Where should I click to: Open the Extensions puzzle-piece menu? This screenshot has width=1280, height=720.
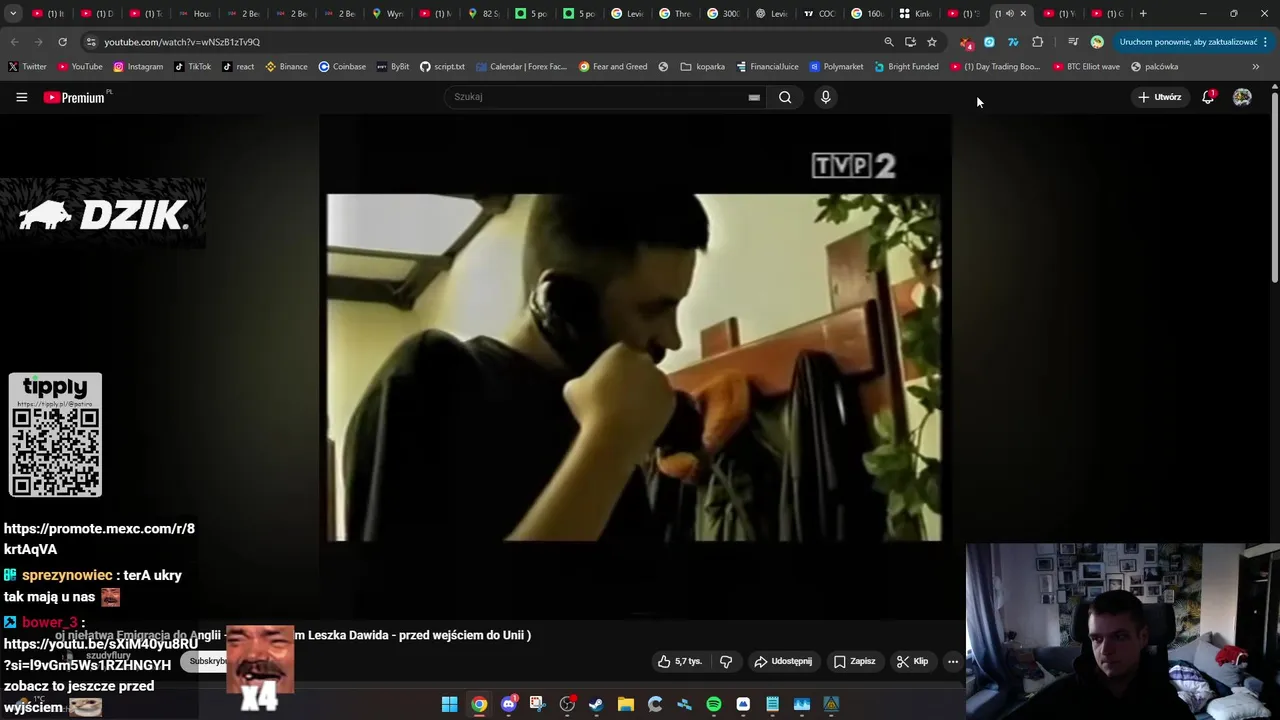pyautogui.click(x=1037, y=42)
